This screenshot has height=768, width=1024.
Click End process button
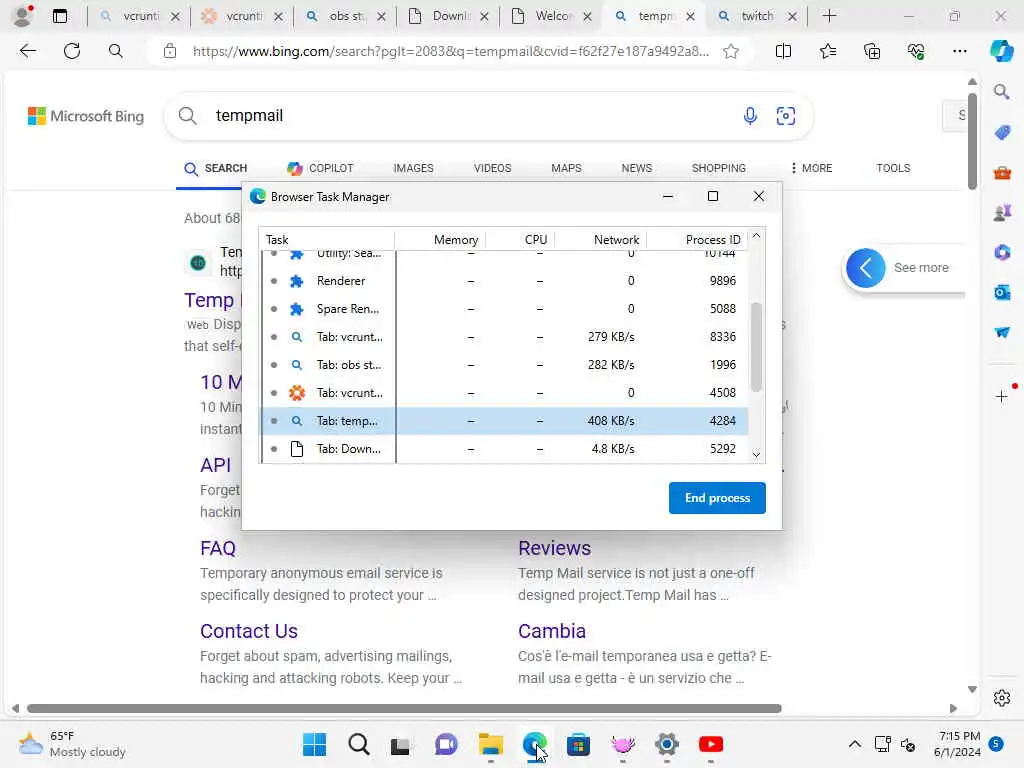(x=717, y=498)
